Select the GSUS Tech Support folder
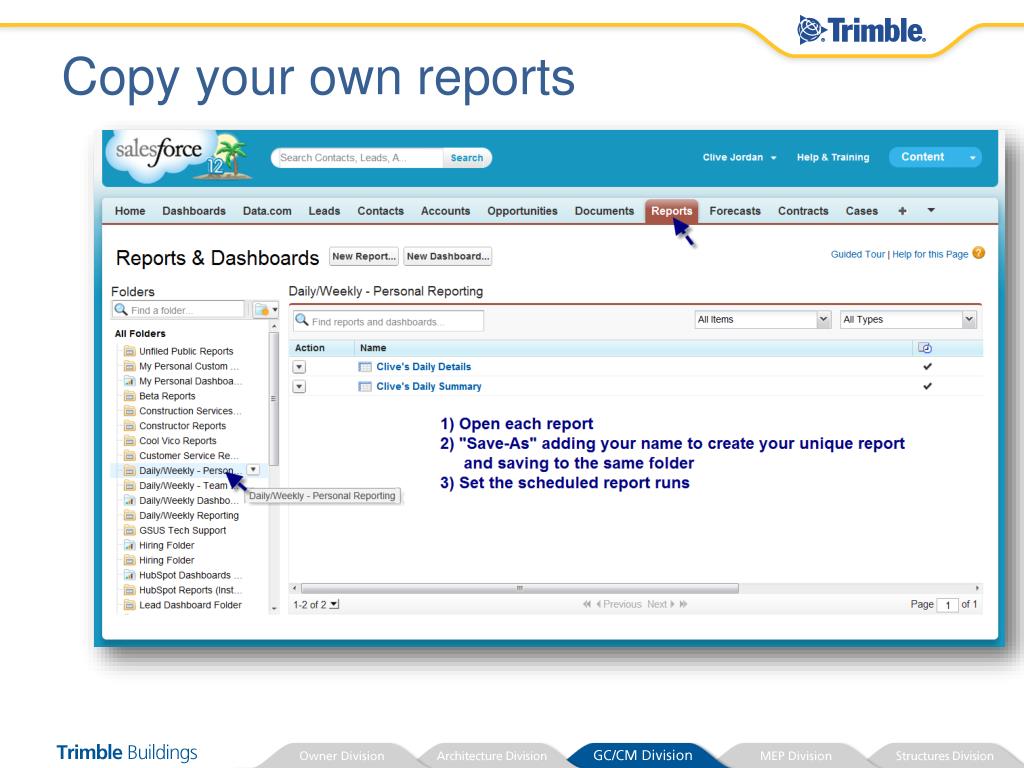This screenshot has height=768, width=1024. 182,530
